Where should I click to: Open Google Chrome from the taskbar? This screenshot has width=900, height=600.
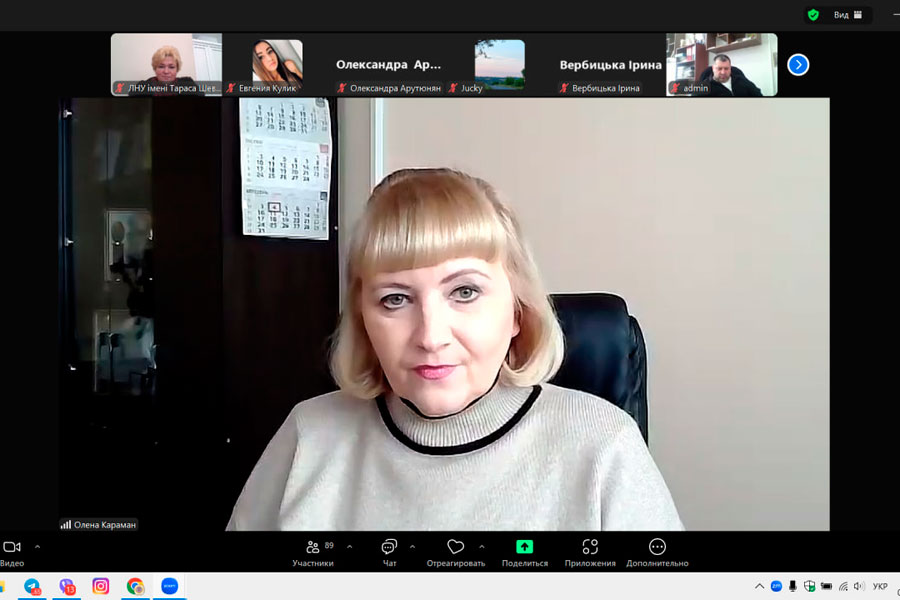[135, 586]
